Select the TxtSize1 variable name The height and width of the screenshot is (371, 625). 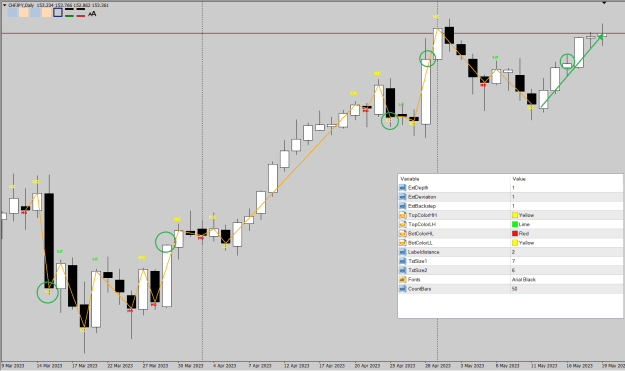tap(418, 261)
